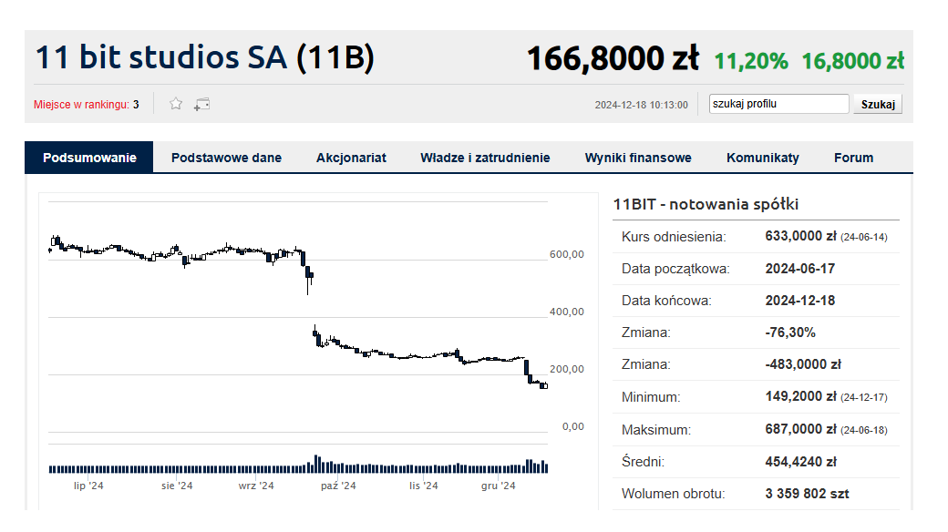
Task: Click the volume bars below the price chart
Action: pyautogui.click(x=298, y=466)
